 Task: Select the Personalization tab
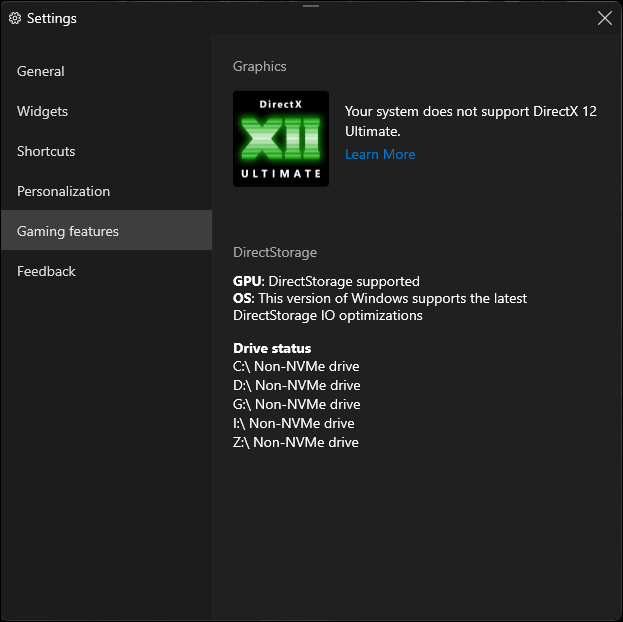pyautogui.click(x=63, y=191)
